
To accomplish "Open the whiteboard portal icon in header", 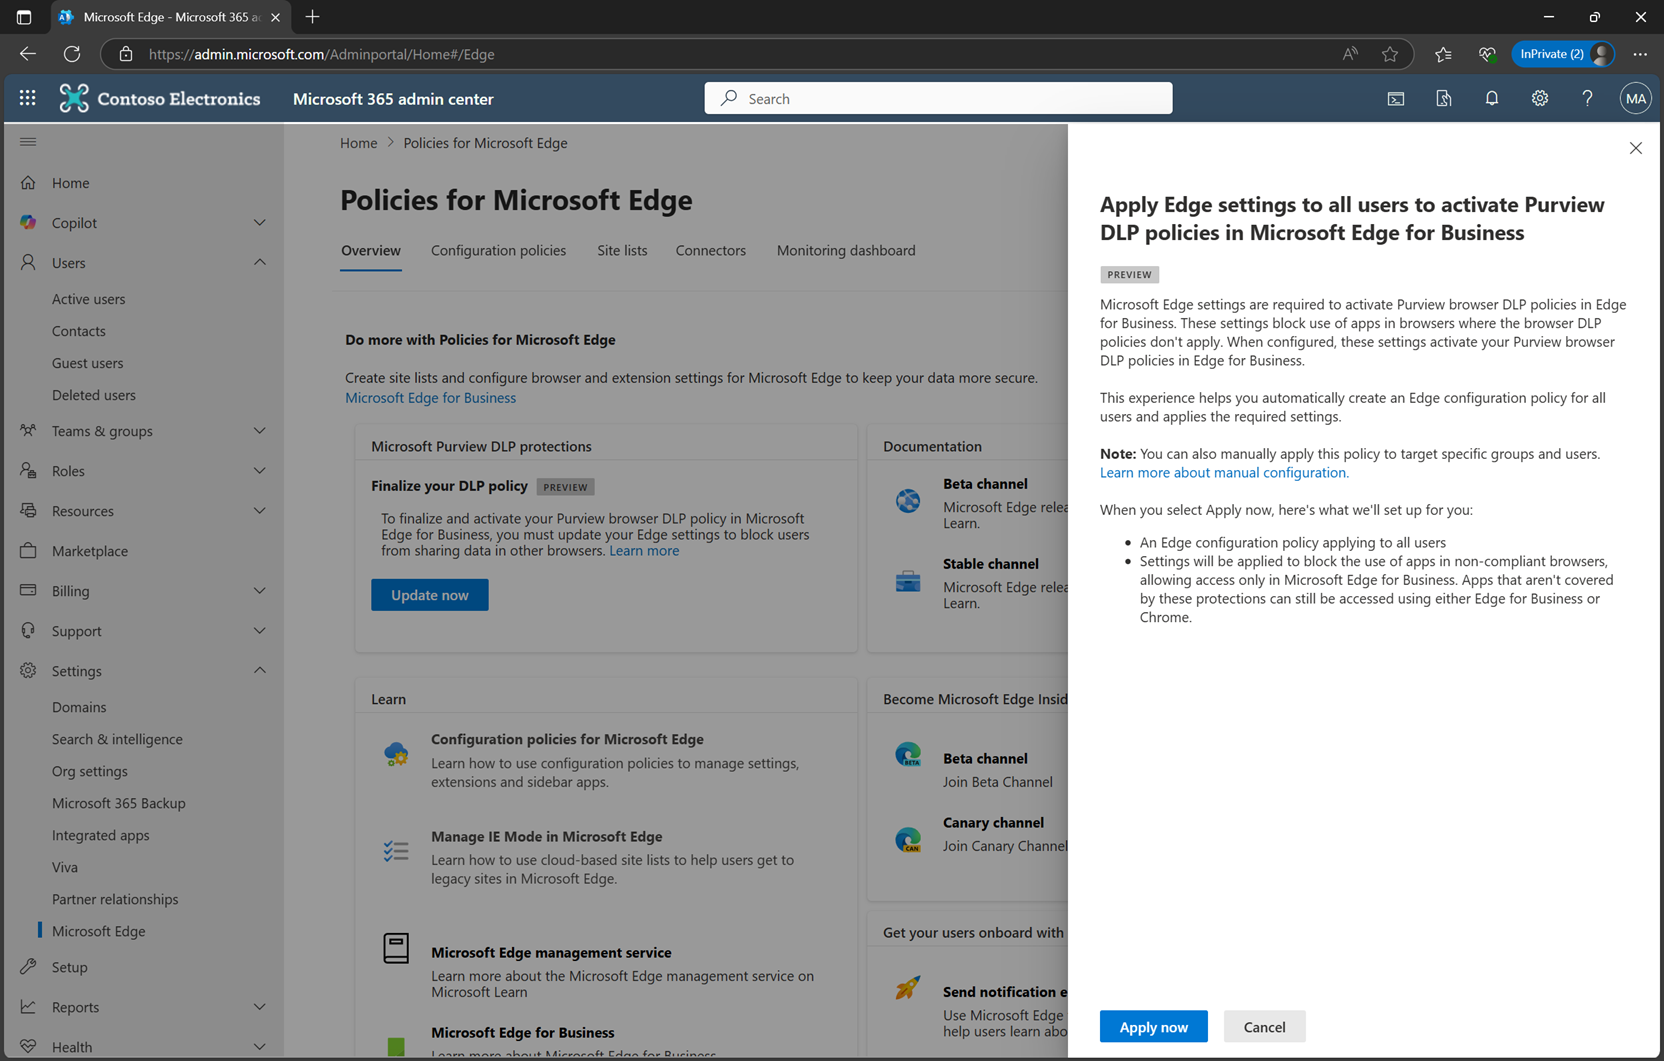I will (1443, 98).
